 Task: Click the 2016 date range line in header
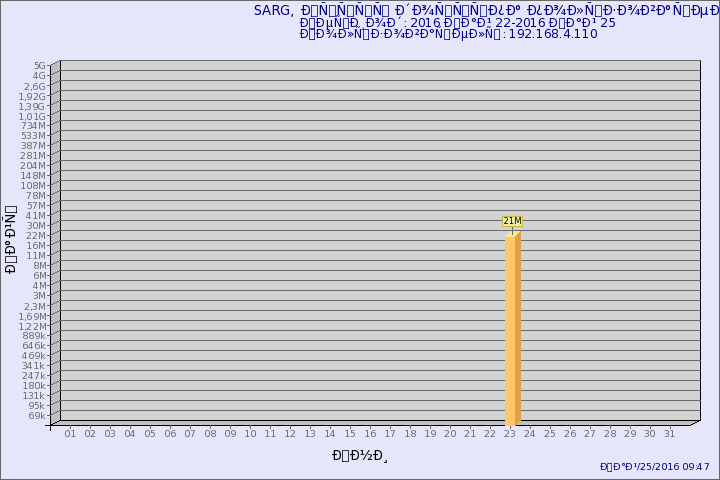tap(457, 23)
